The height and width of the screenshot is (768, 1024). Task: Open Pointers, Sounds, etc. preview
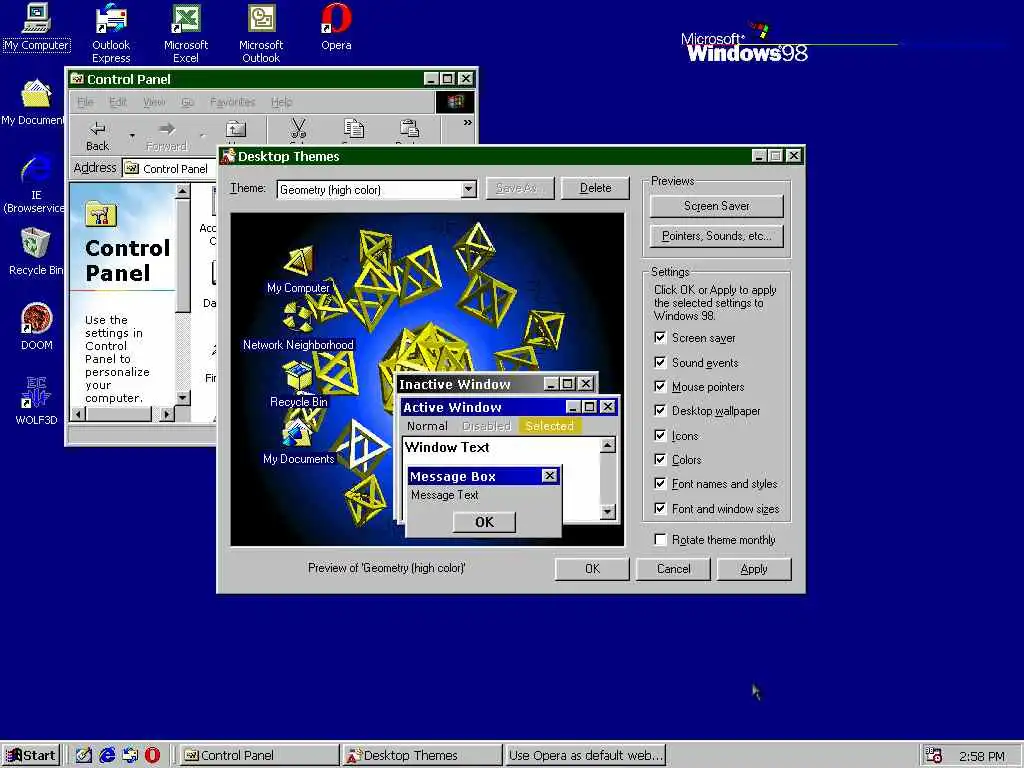point(716,236)
